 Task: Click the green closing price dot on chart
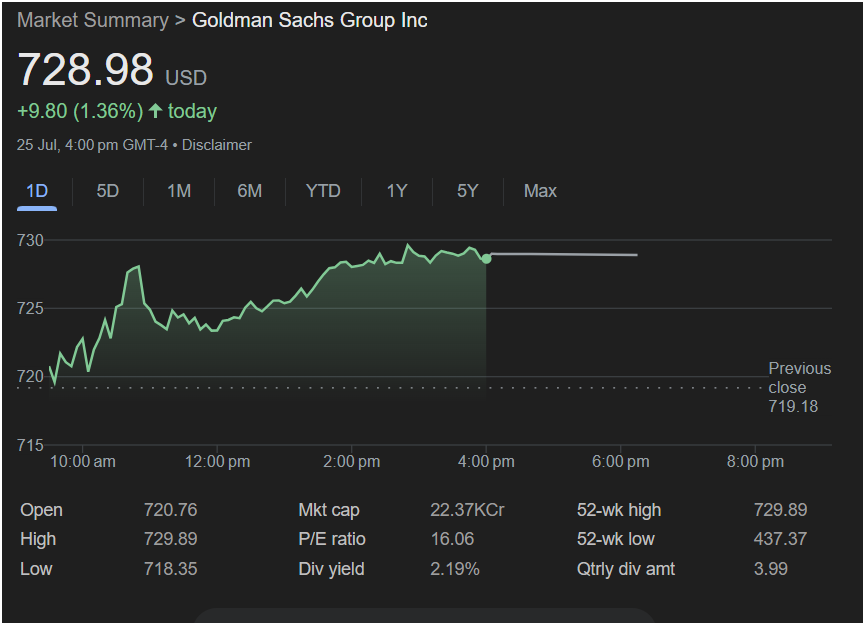pyautogui.click(x=486, y=259)
